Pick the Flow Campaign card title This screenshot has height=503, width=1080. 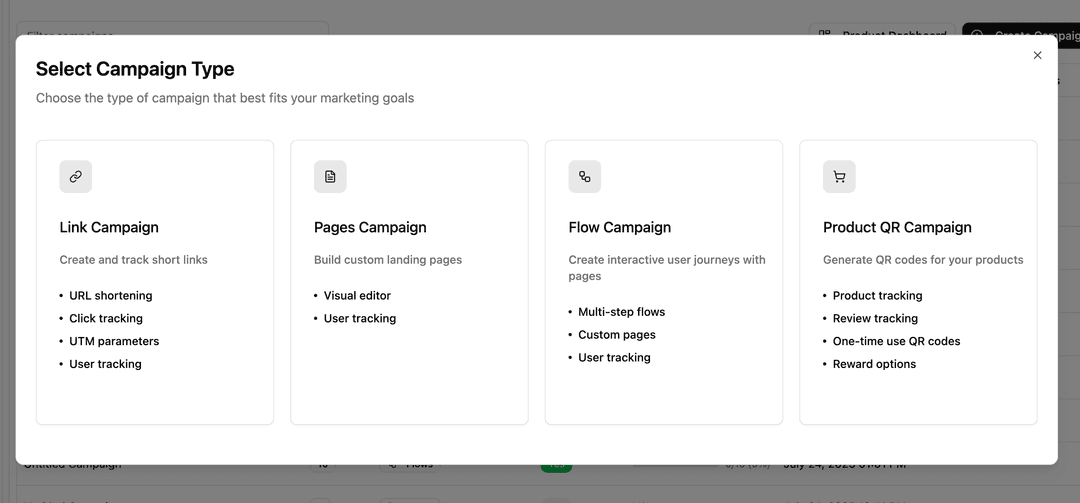click(619, 227)
